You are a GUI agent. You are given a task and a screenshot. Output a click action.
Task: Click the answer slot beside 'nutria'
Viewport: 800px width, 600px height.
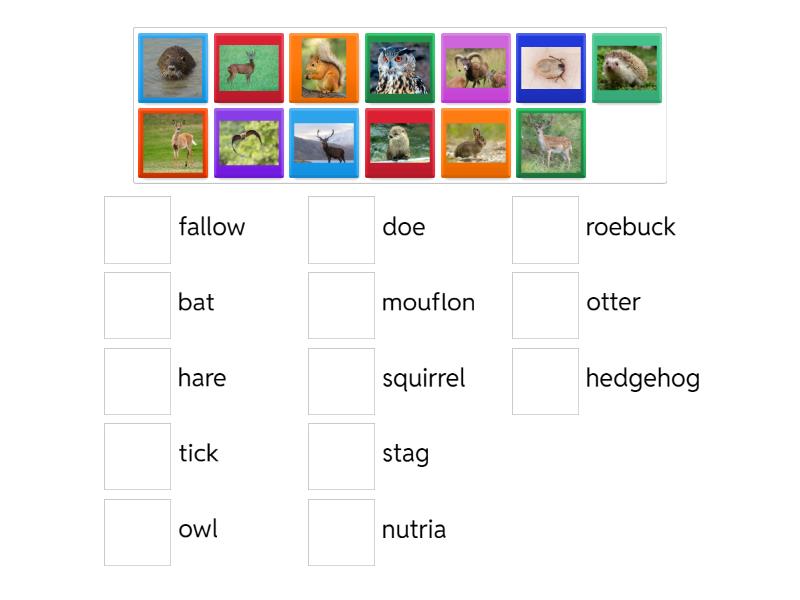point(341,532)
